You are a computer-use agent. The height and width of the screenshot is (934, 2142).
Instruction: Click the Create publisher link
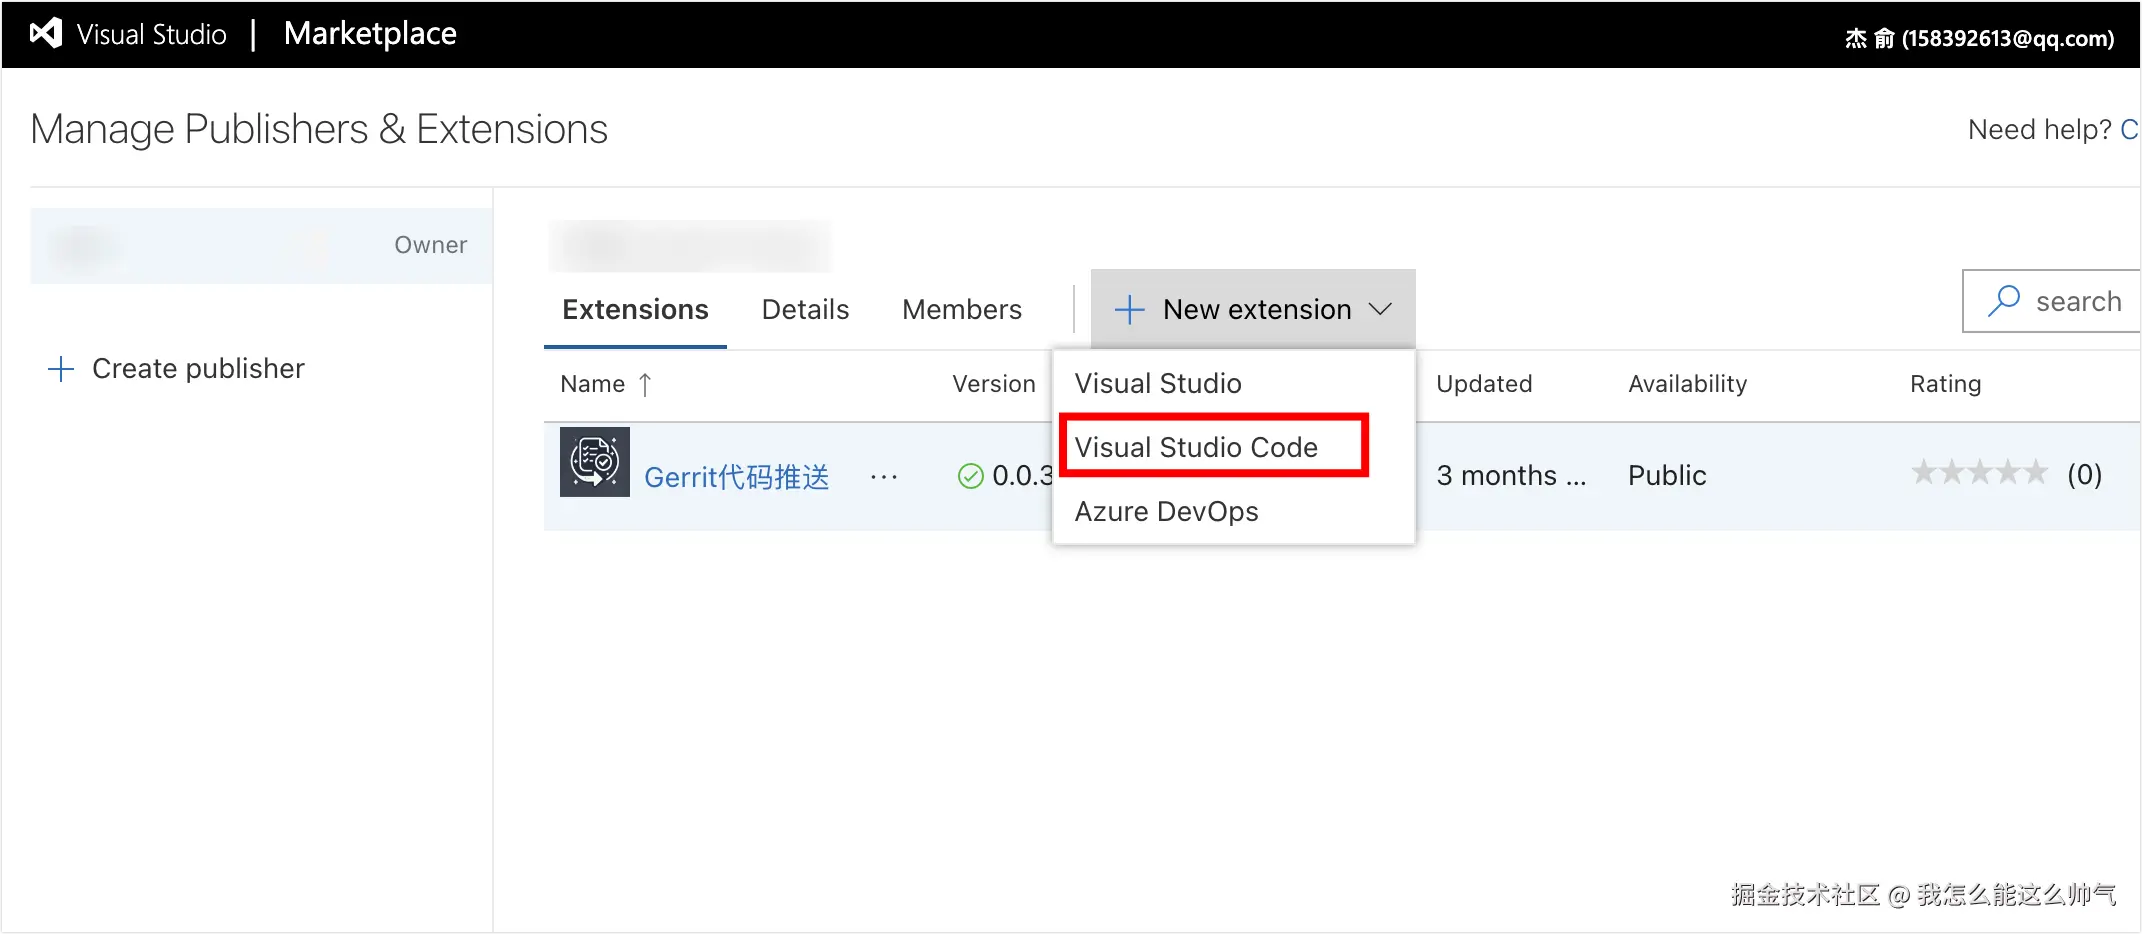point(198,369)
